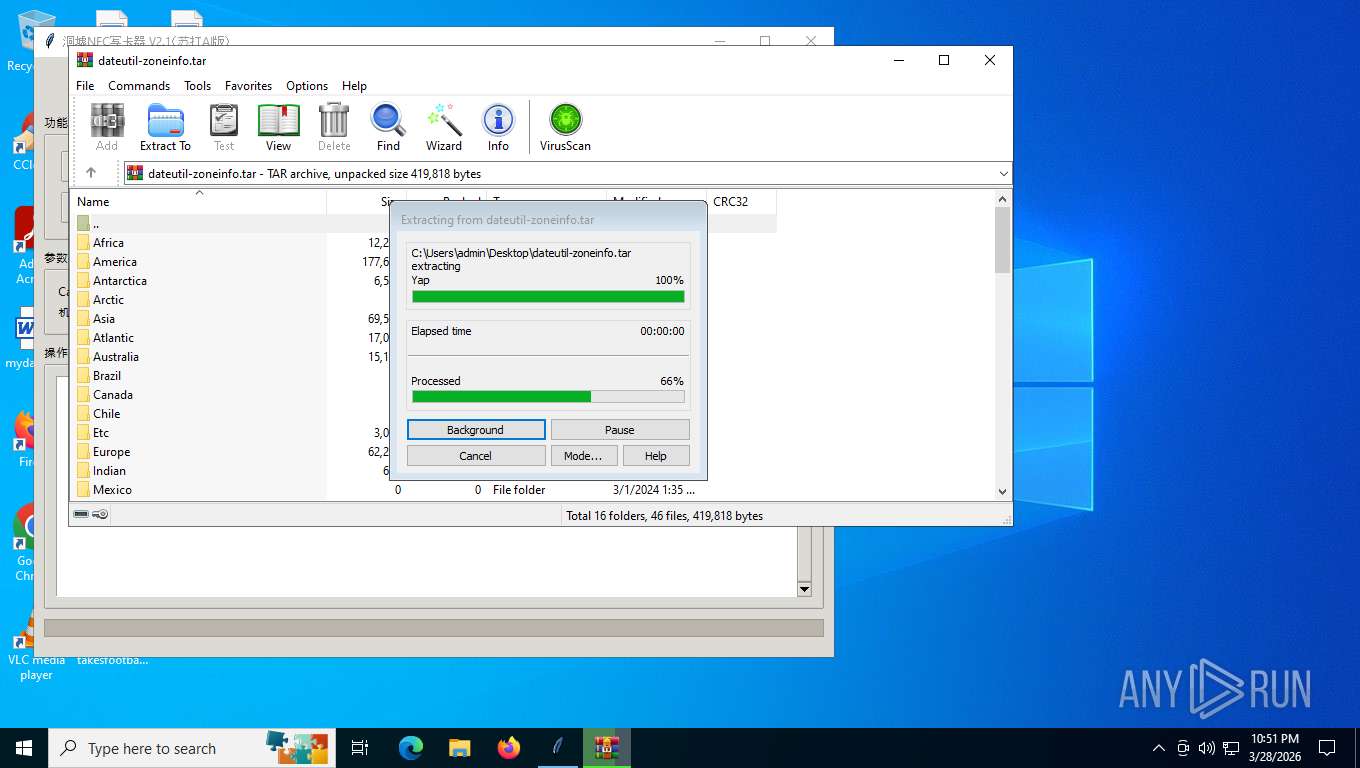Click the taskbar clock showing 10:51 PM
Viewport: 1360px width, 768px height.
(1274, 748)
